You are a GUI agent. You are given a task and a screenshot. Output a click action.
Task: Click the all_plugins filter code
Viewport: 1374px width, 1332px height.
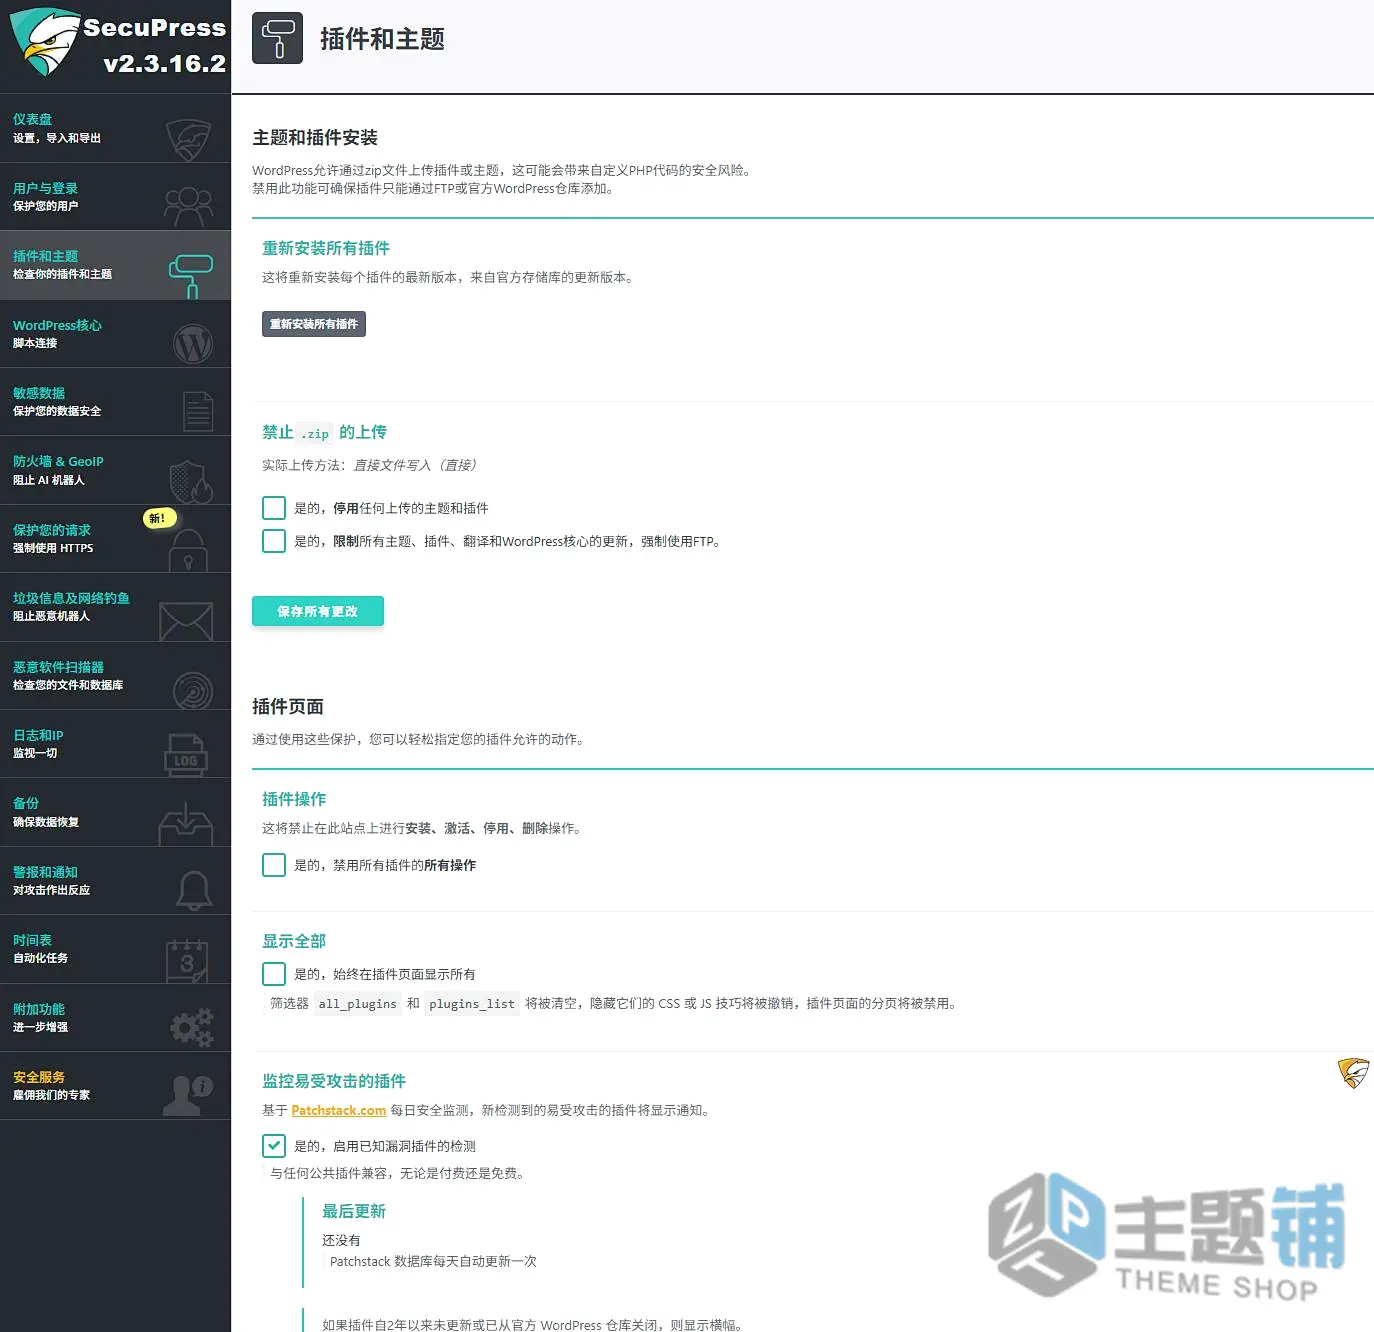tap(358, 1004)
